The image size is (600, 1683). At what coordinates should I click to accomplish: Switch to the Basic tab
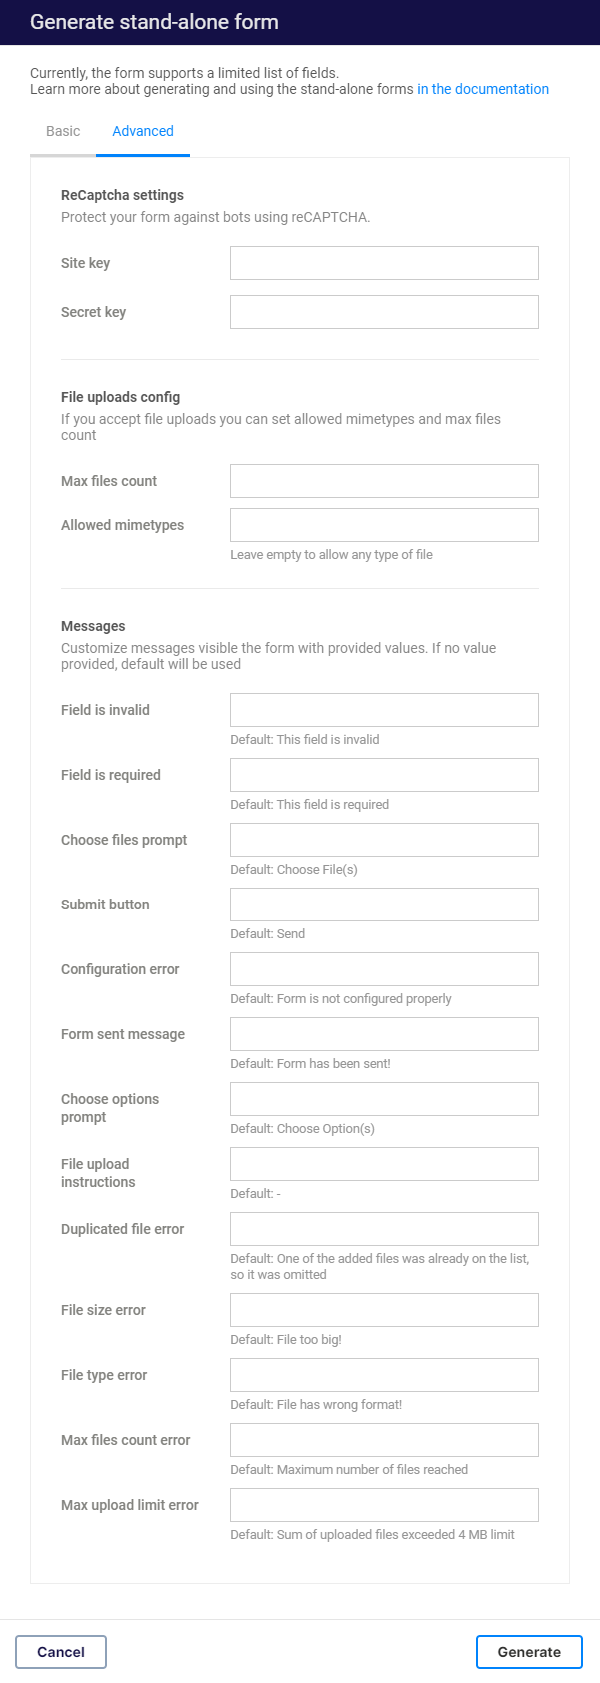coord(63,131)
